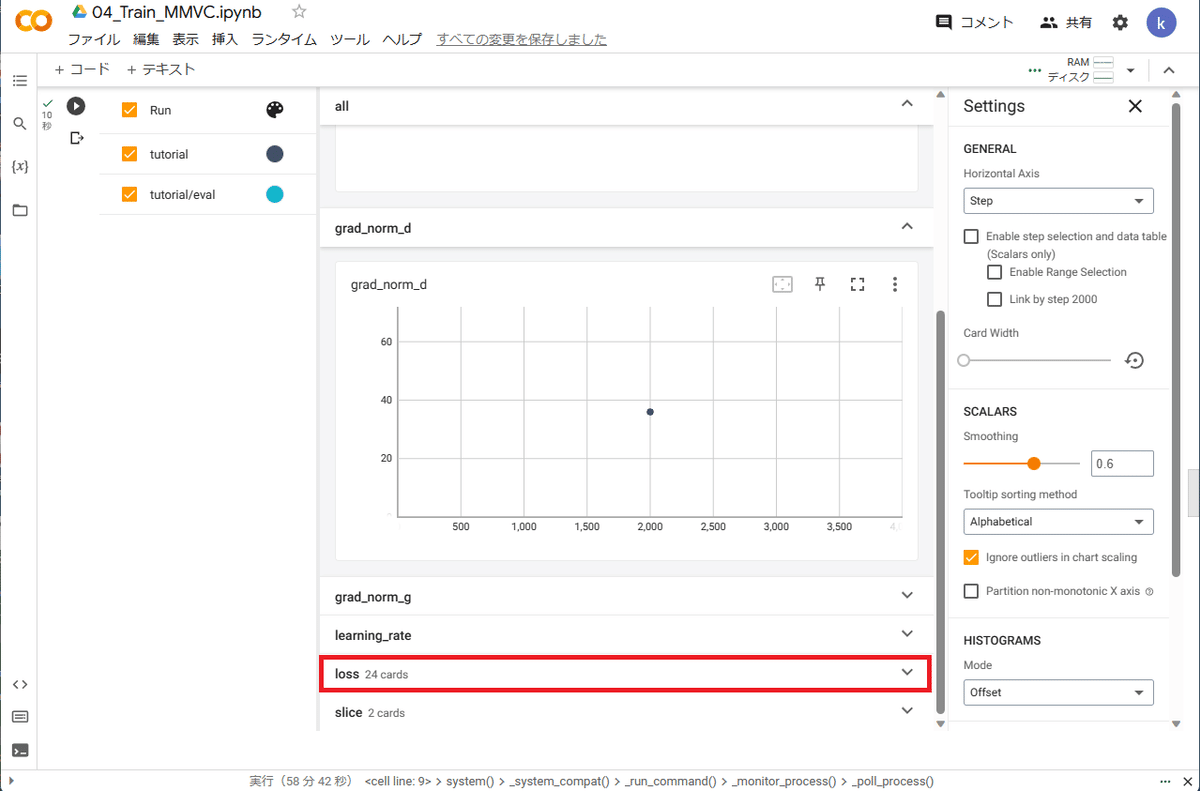
Task: Open the コメント button
Action: (974, 22)
